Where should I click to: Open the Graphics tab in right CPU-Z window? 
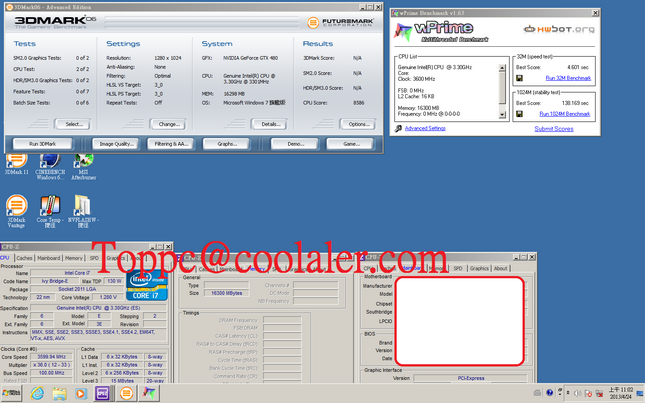479,268
